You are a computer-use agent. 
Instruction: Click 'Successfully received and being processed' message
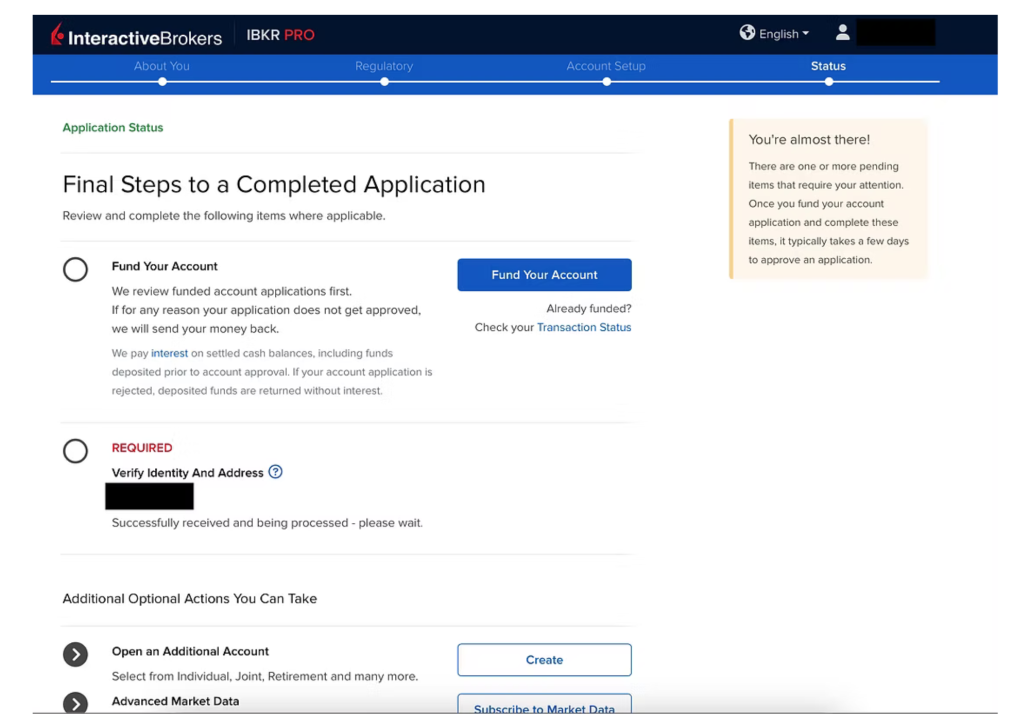pyautogui.click(x=267, y=522)
